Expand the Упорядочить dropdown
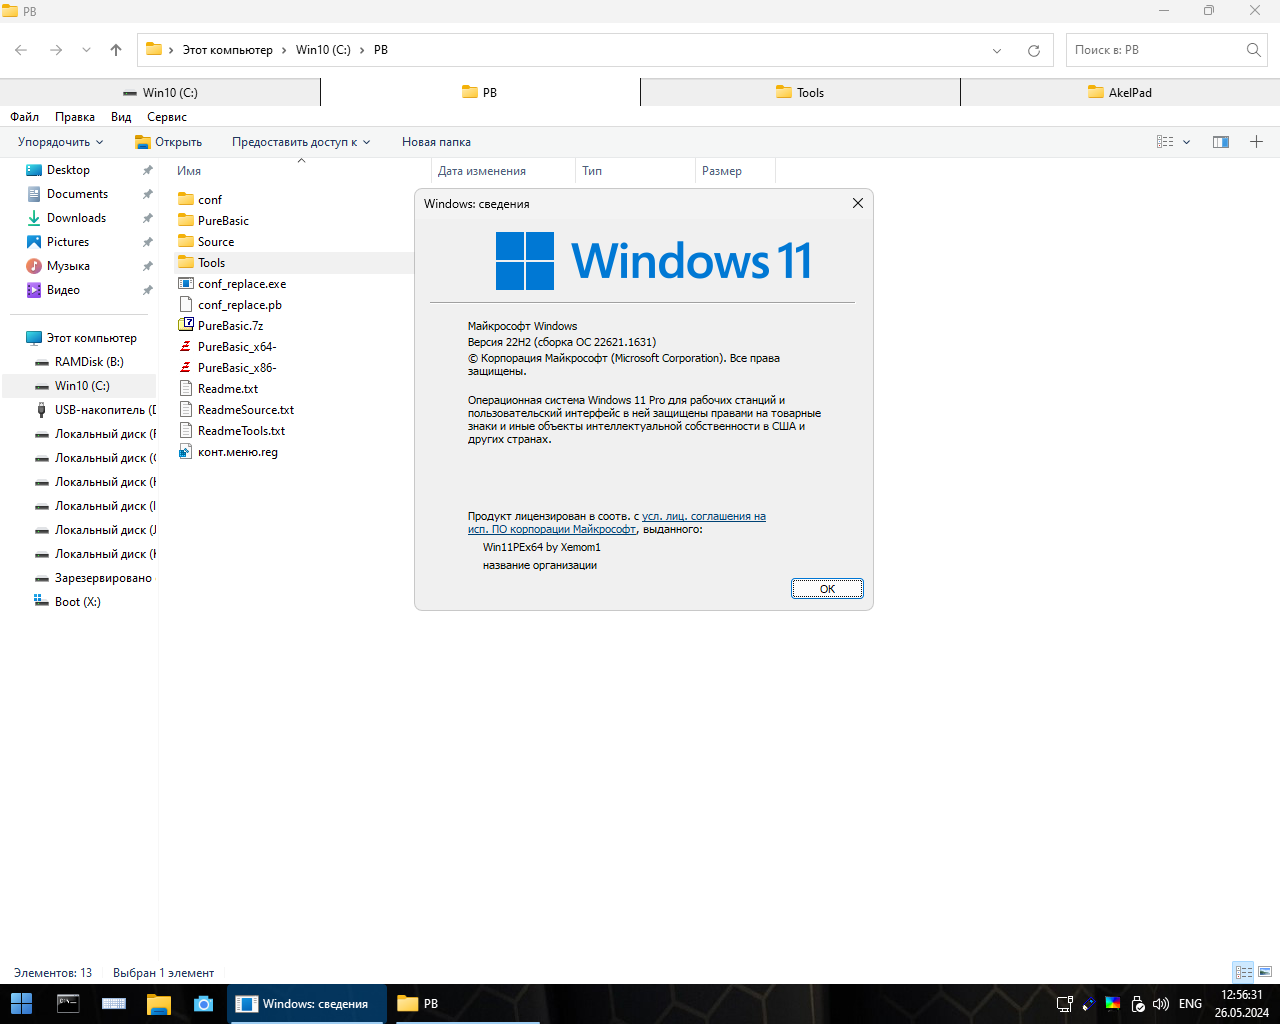This screenshot has height=1024, width=1280. pyautogui.click(x=60, y=142)
